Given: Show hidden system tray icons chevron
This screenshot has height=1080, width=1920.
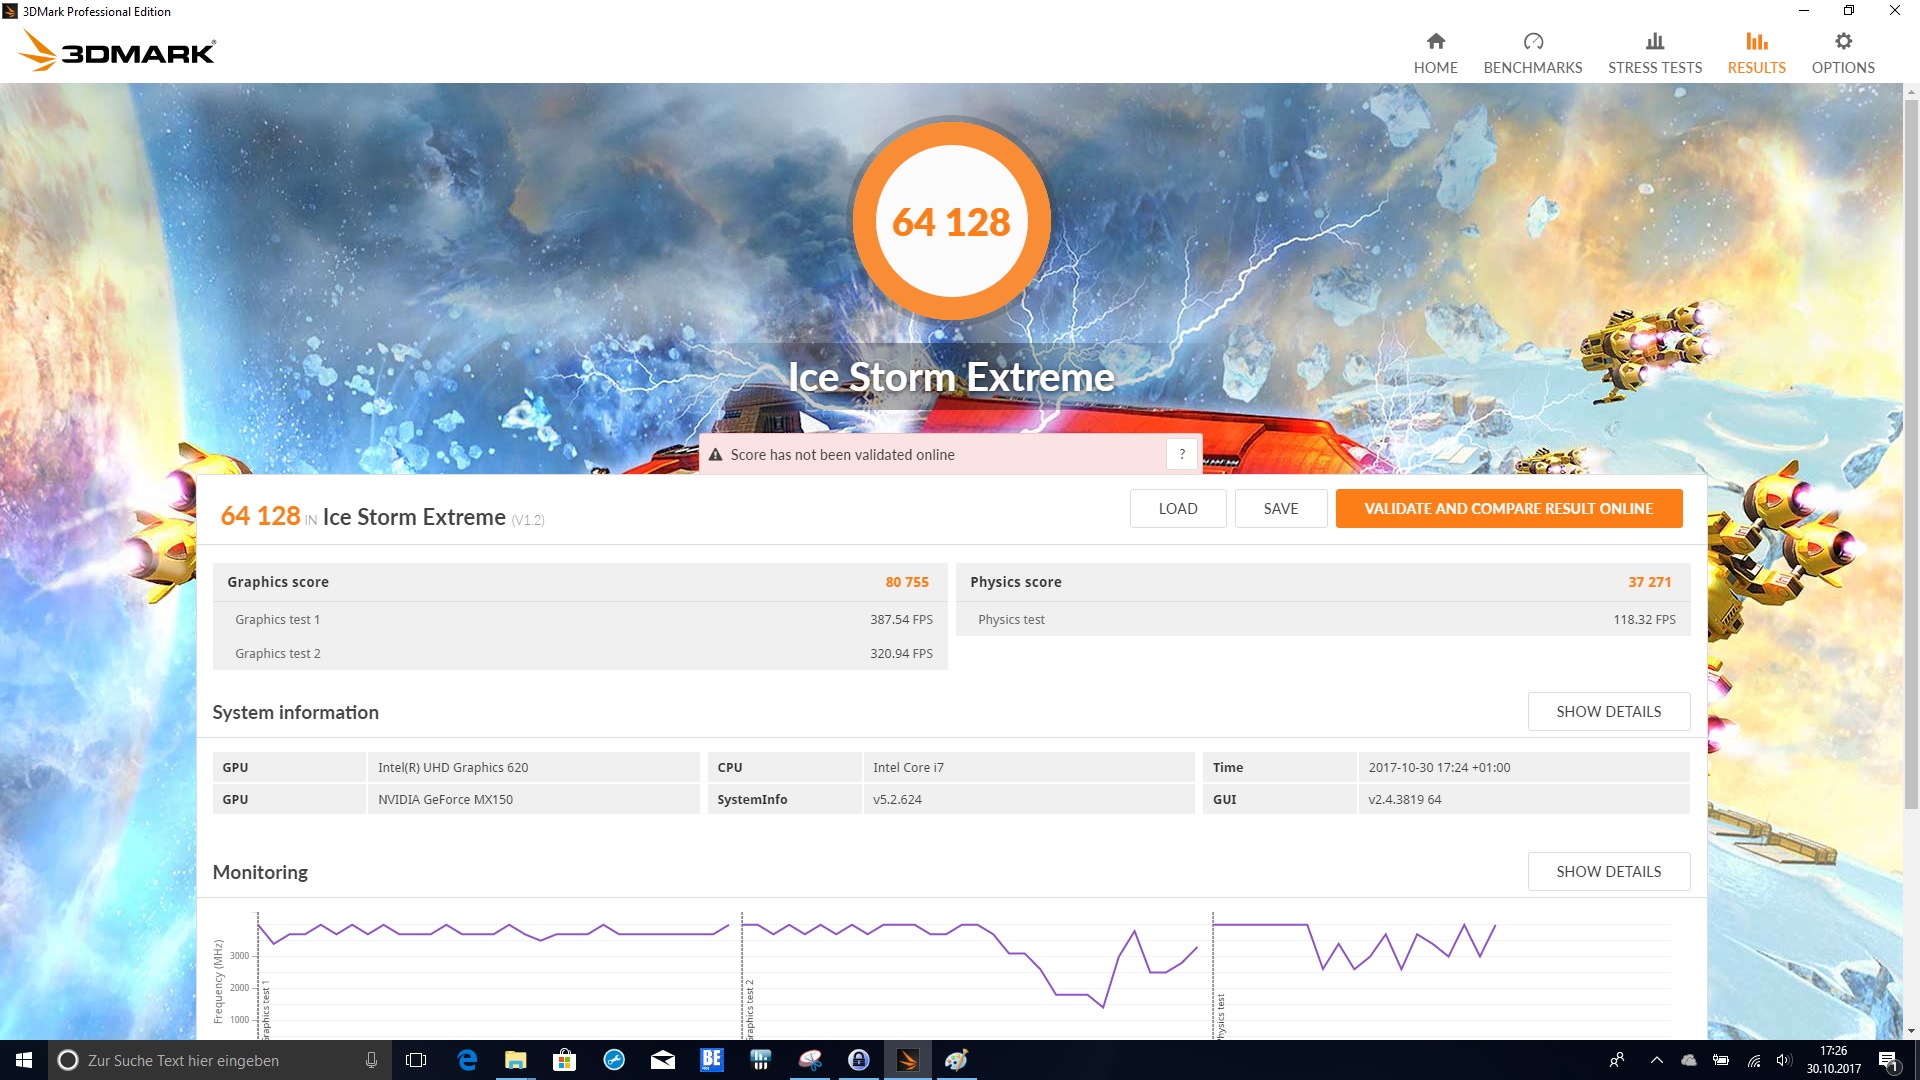Looking at the screenshot, I should click(x=1656, y=1060).
